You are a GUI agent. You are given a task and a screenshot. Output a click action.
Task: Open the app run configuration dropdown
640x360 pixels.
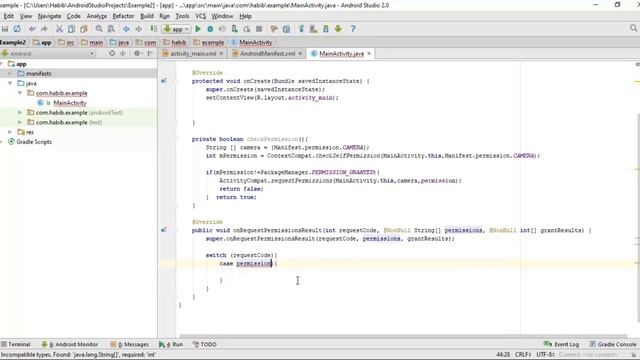pos(176,29)
